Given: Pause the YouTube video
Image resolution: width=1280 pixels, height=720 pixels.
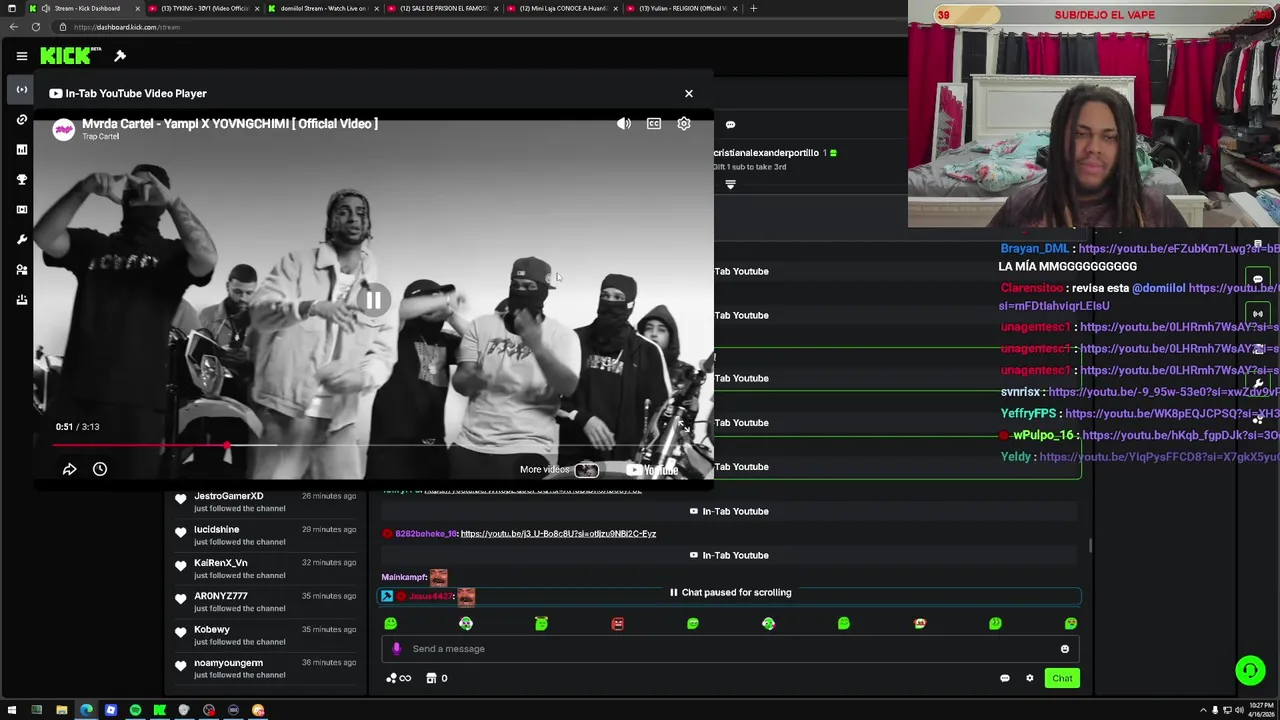Looking at the screenshot, I should pyautogui.click(x=373, y=300).
